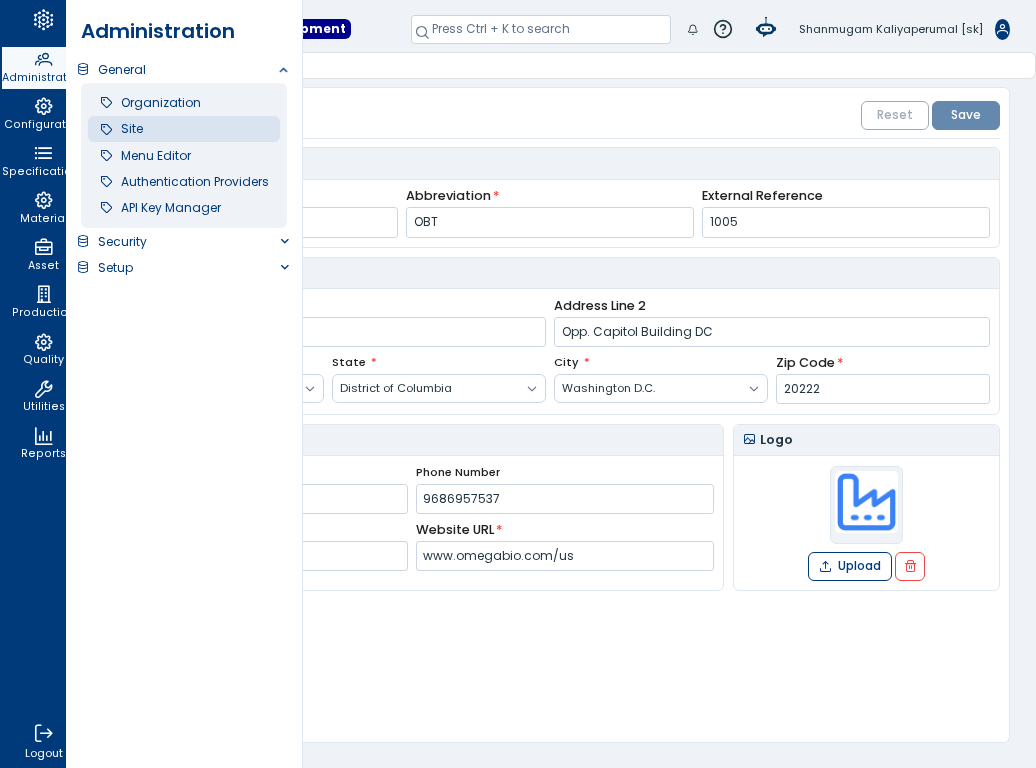Open notifications bell
The image size is (1036, 768).
coord(692,29)
